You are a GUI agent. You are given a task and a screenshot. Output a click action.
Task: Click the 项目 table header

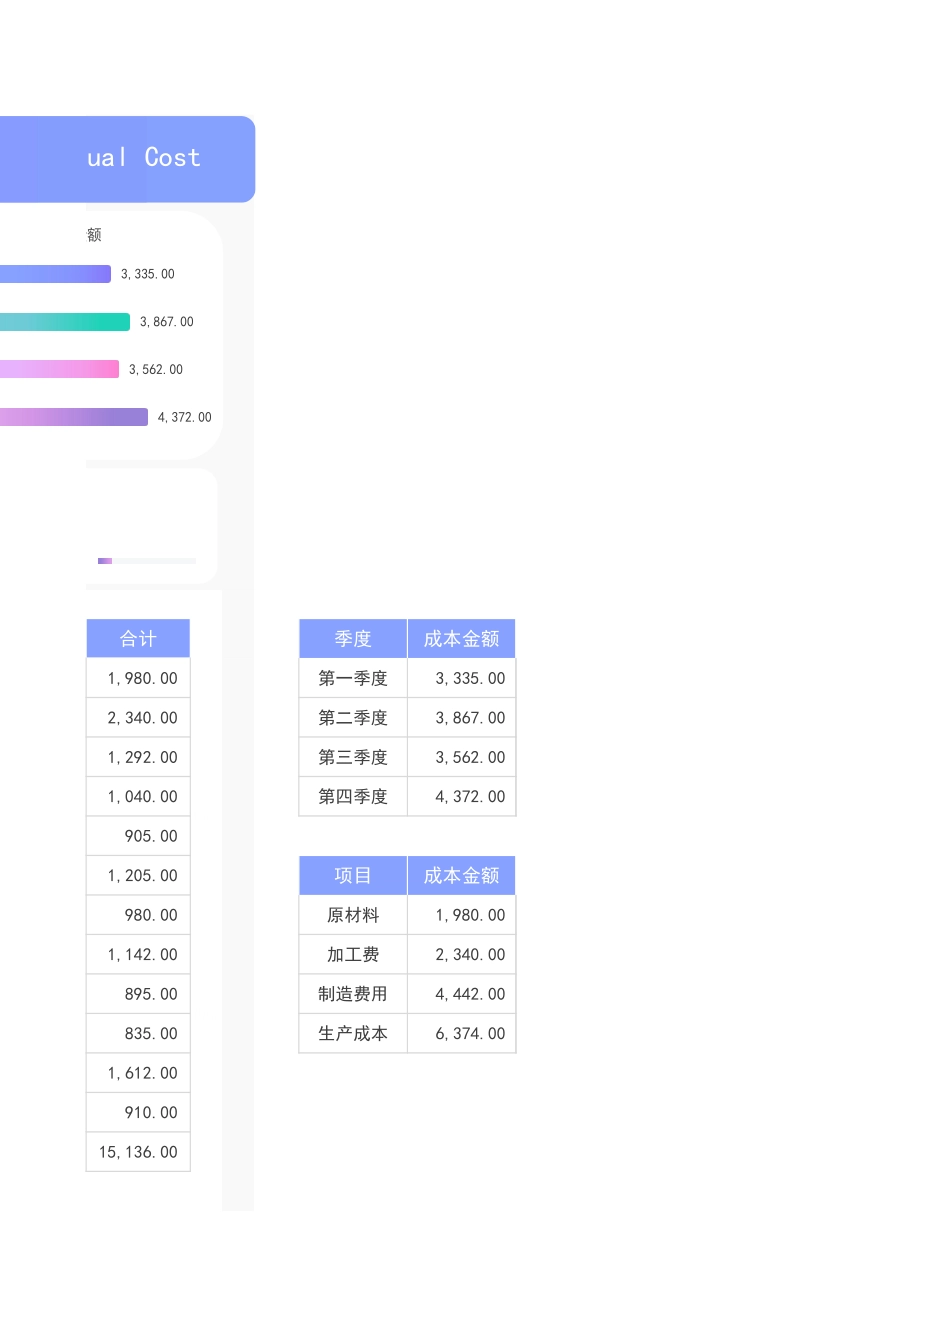click(352, 875)
